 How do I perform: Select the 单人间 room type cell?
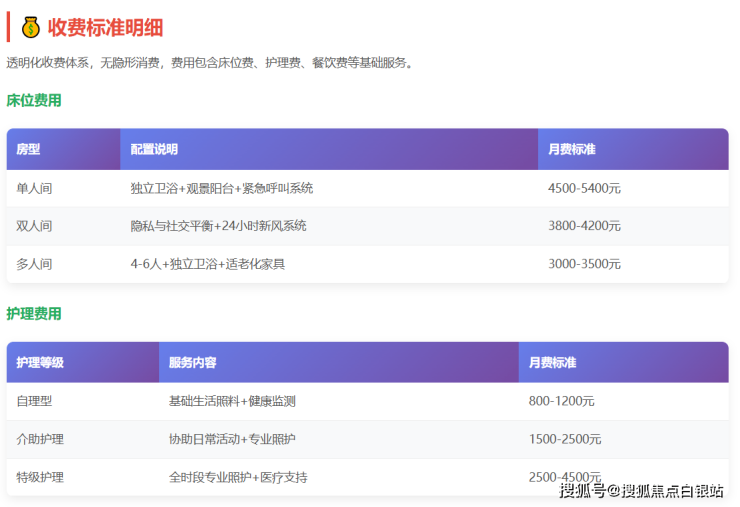tap(34, 188)
